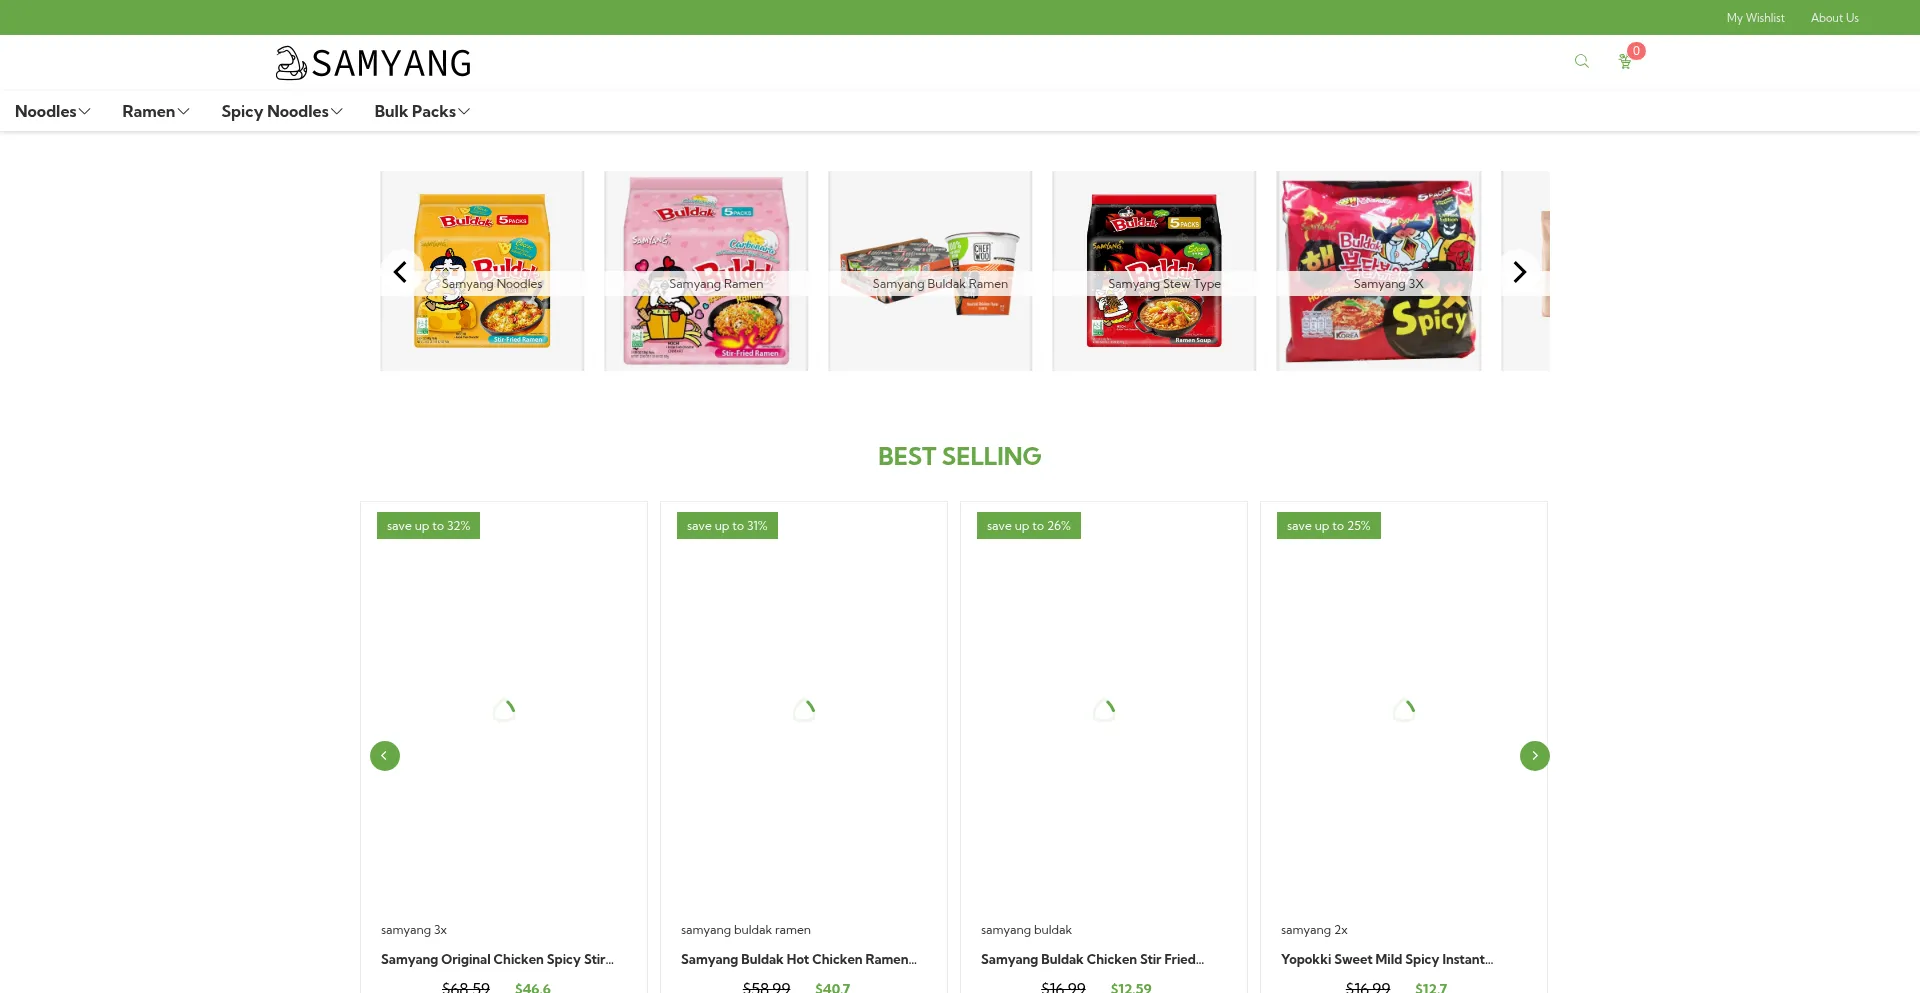The height and width of the screenshot is (993, 1920).
Task: Open the search magnifier icon
Action: (x=1581, y=61)
